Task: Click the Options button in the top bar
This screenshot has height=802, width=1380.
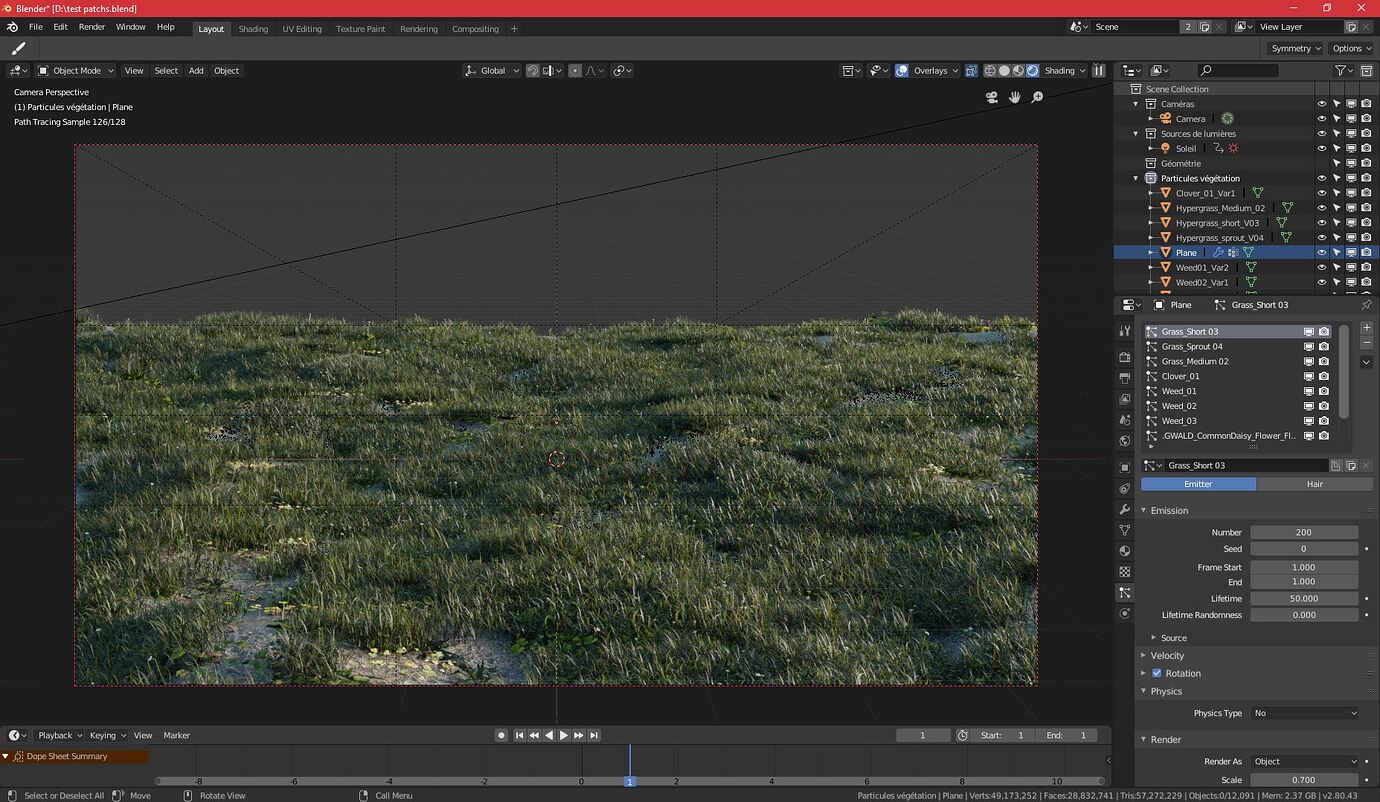Action: 1351,48
